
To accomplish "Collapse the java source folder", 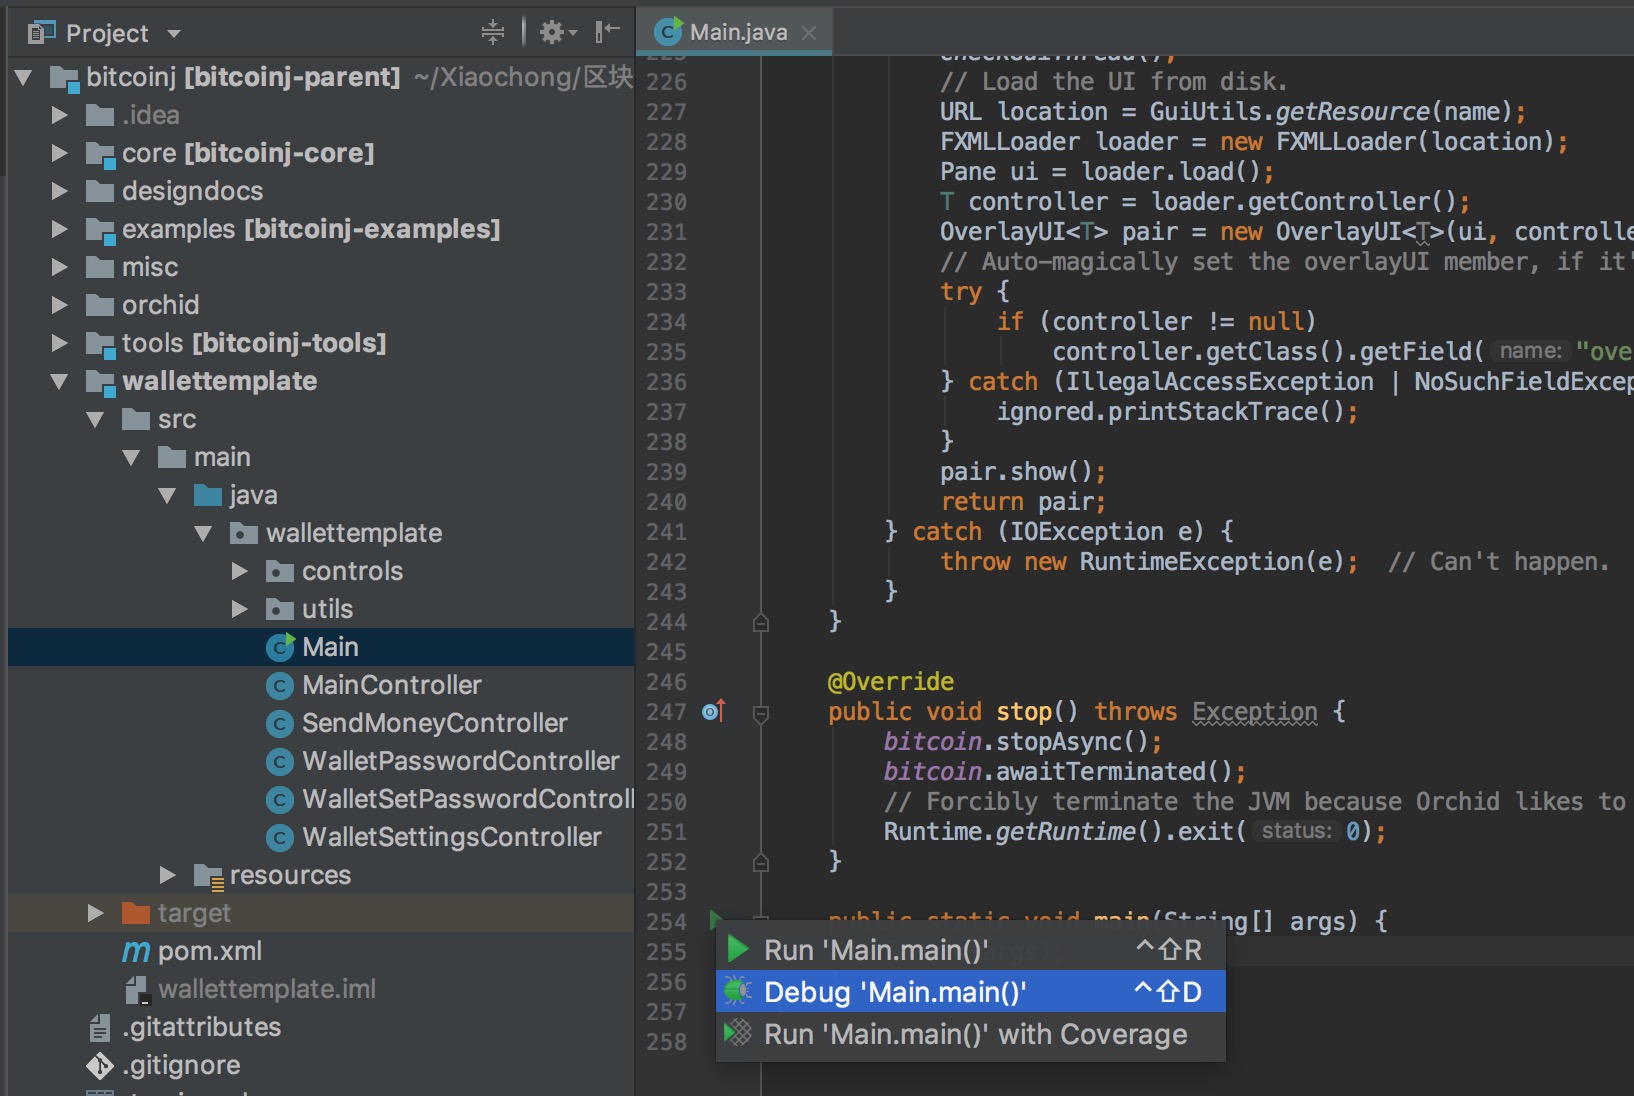I will (167, 495).
